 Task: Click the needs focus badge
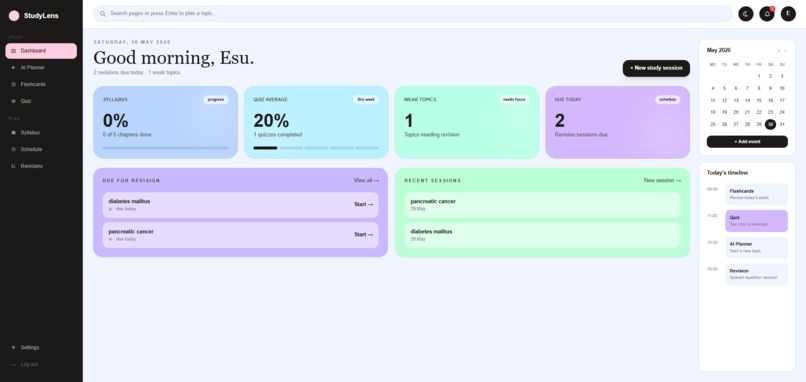[x=514, y=100]
